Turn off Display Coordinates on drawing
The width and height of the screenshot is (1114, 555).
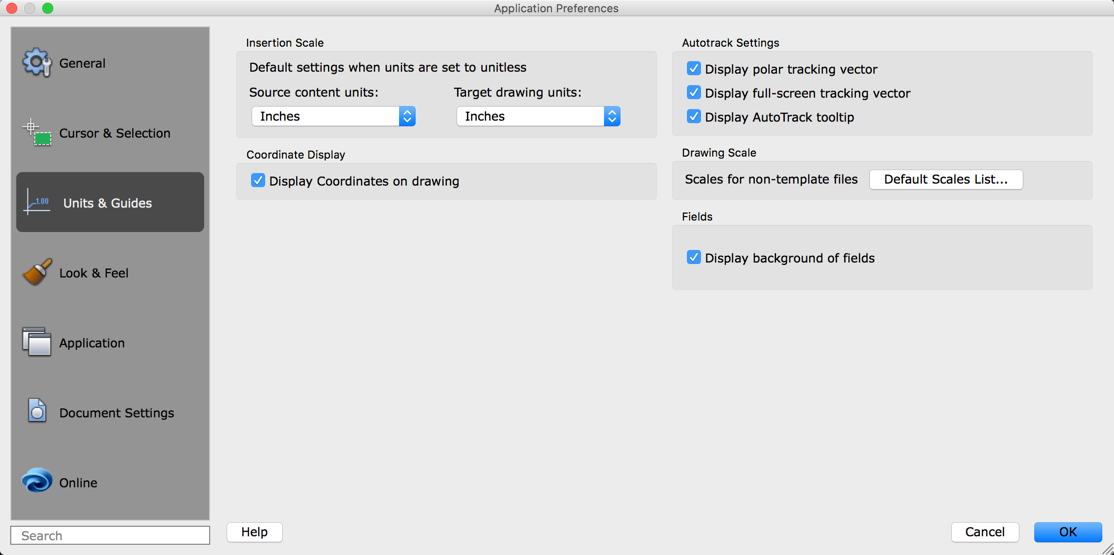(x=258, y=181)
